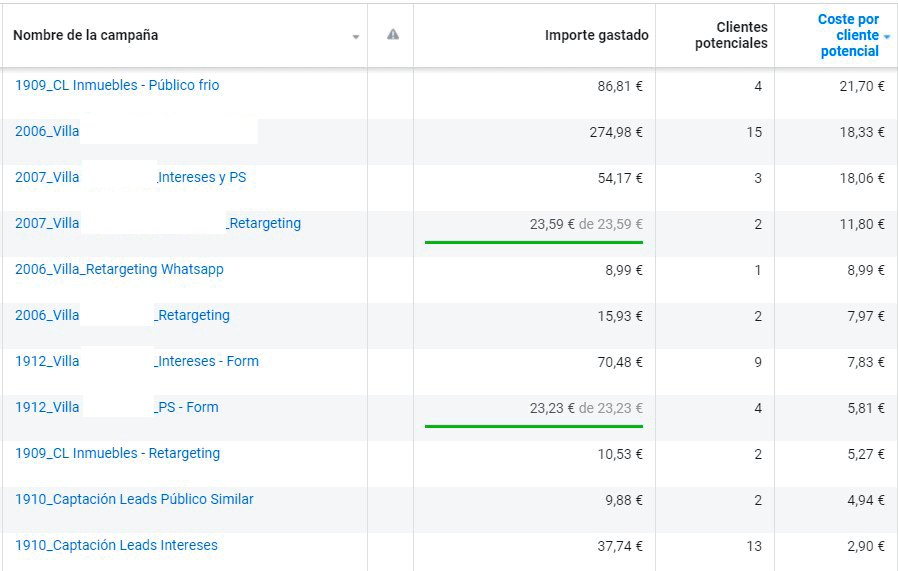The width and height of the screenshot is (898, 571).
Task: Select the Clientes potenciales column header
Action: [731, 35]
